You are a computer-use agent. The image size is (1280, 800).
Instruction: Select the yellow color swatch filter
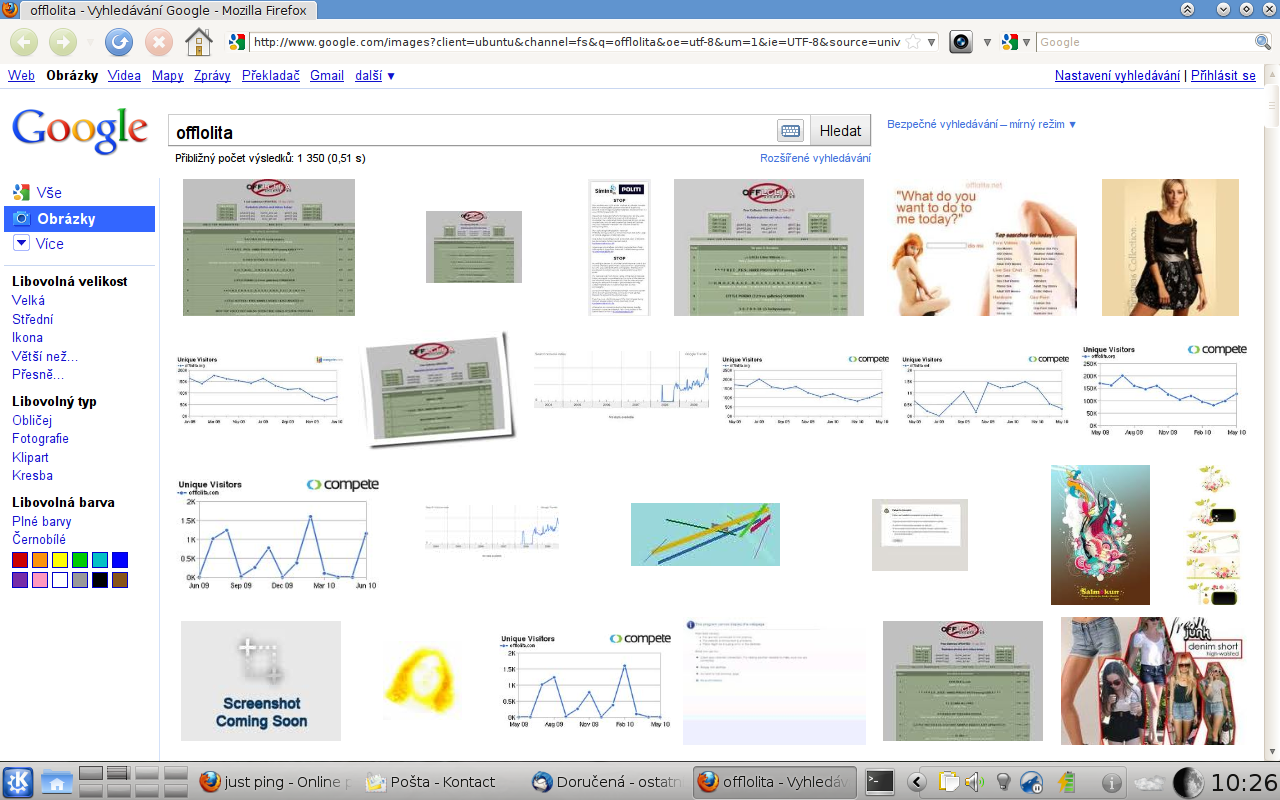pos(60,560)
